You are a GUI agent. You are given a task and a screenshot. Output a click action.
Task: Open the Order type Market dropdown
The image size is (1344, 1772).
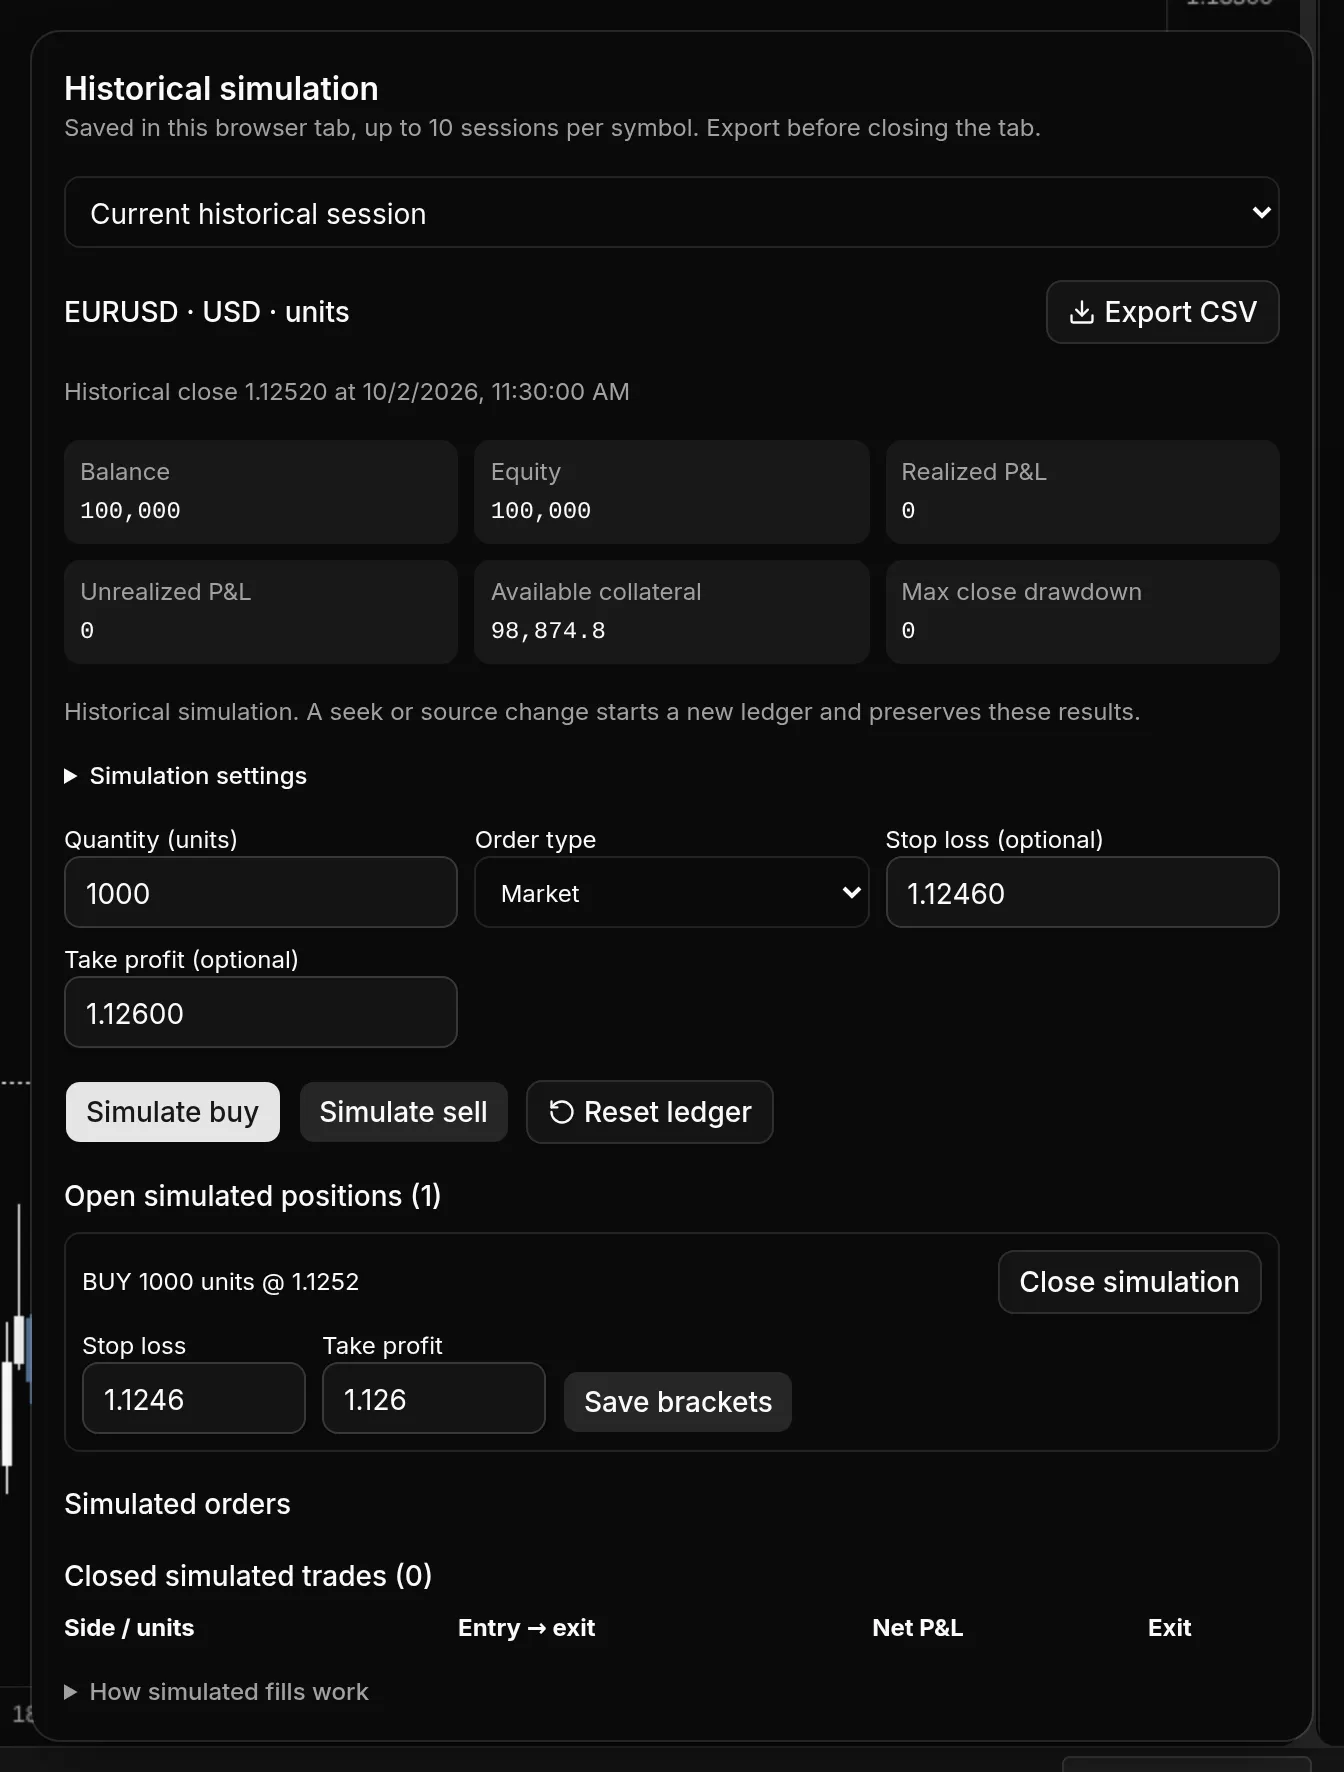coord(671,892)
